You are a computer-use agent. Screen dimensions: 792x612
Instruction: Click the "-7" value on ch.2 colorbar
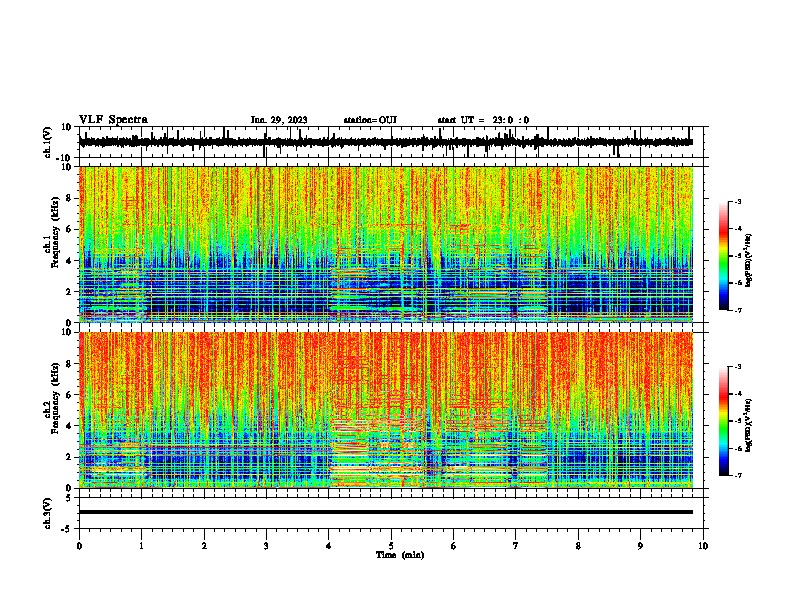tap(738, 475)
